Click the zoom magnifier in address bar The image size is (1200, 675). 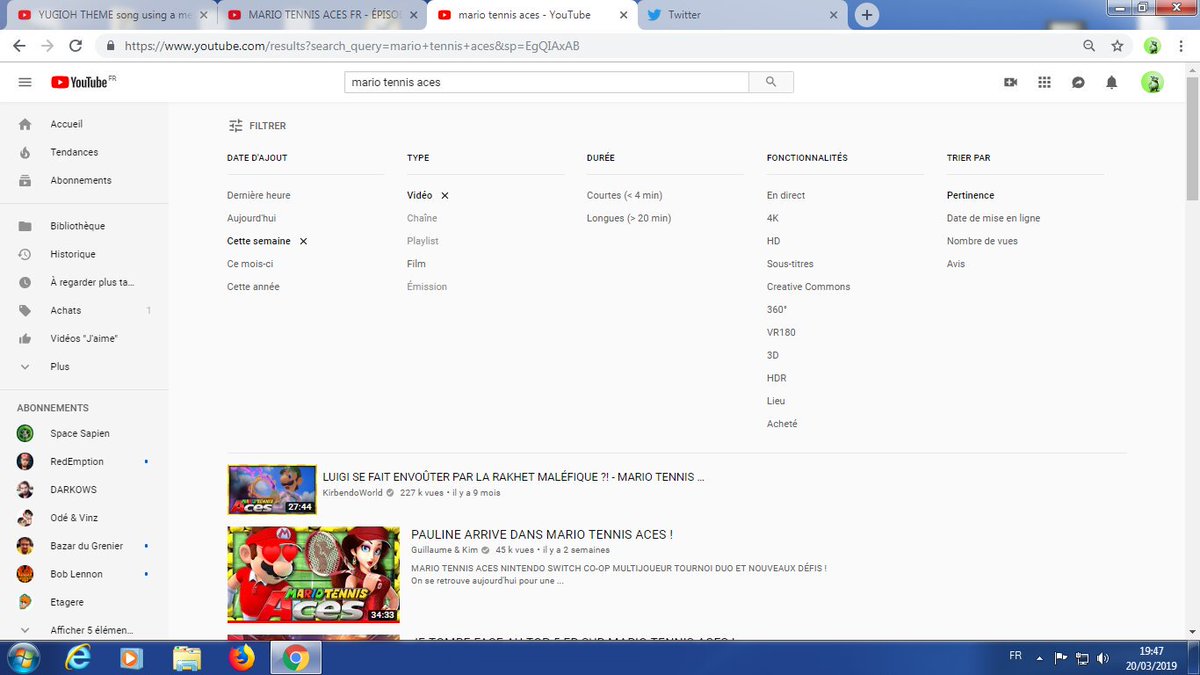1089,46
